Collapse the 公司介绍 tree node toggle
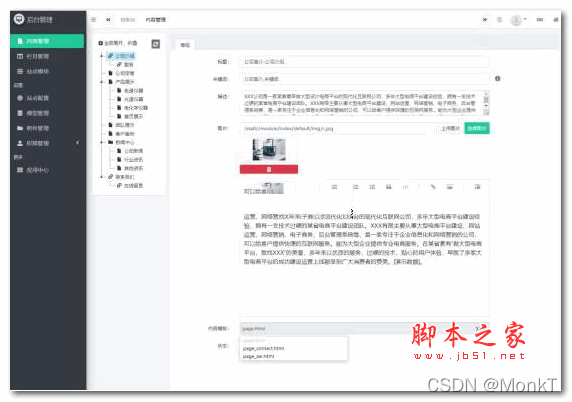 pyautogui.click(x=102, y=56)
